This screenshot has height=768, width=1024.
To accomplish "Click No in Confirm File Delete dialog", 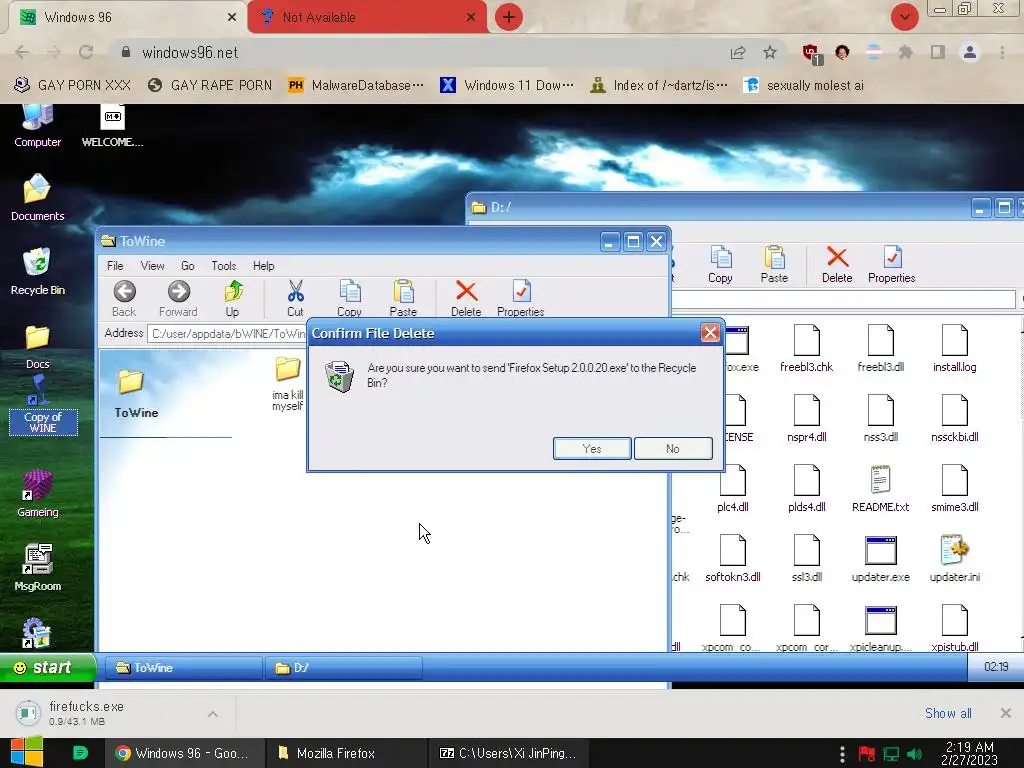I will 673,449.
